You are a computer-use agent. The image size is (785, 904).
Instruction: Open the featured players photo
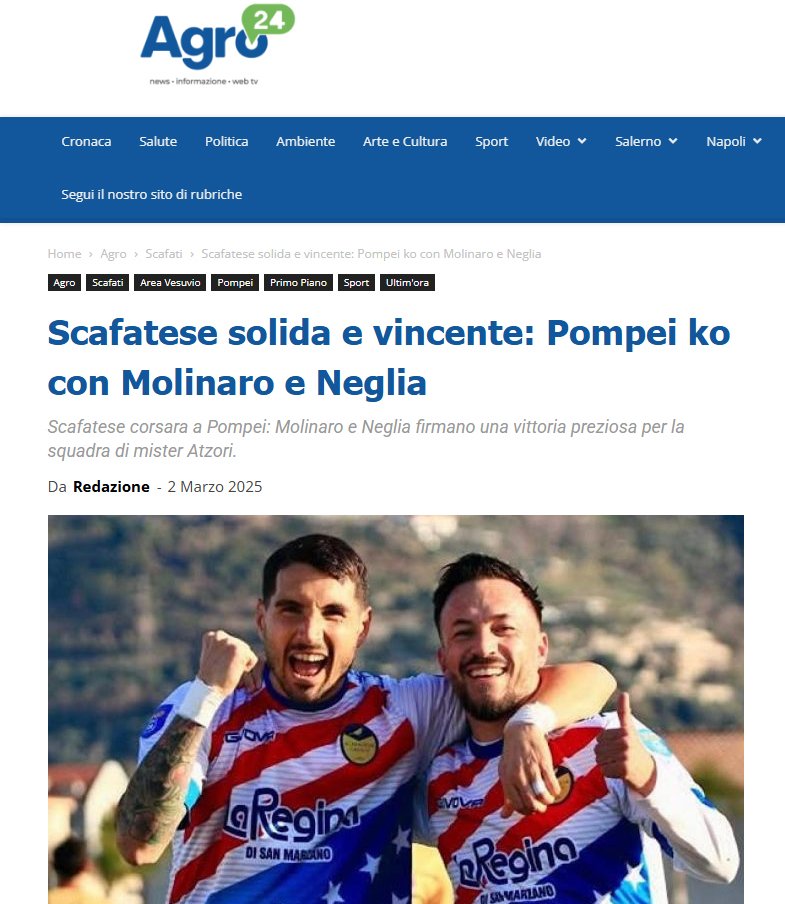click(396, 709)
